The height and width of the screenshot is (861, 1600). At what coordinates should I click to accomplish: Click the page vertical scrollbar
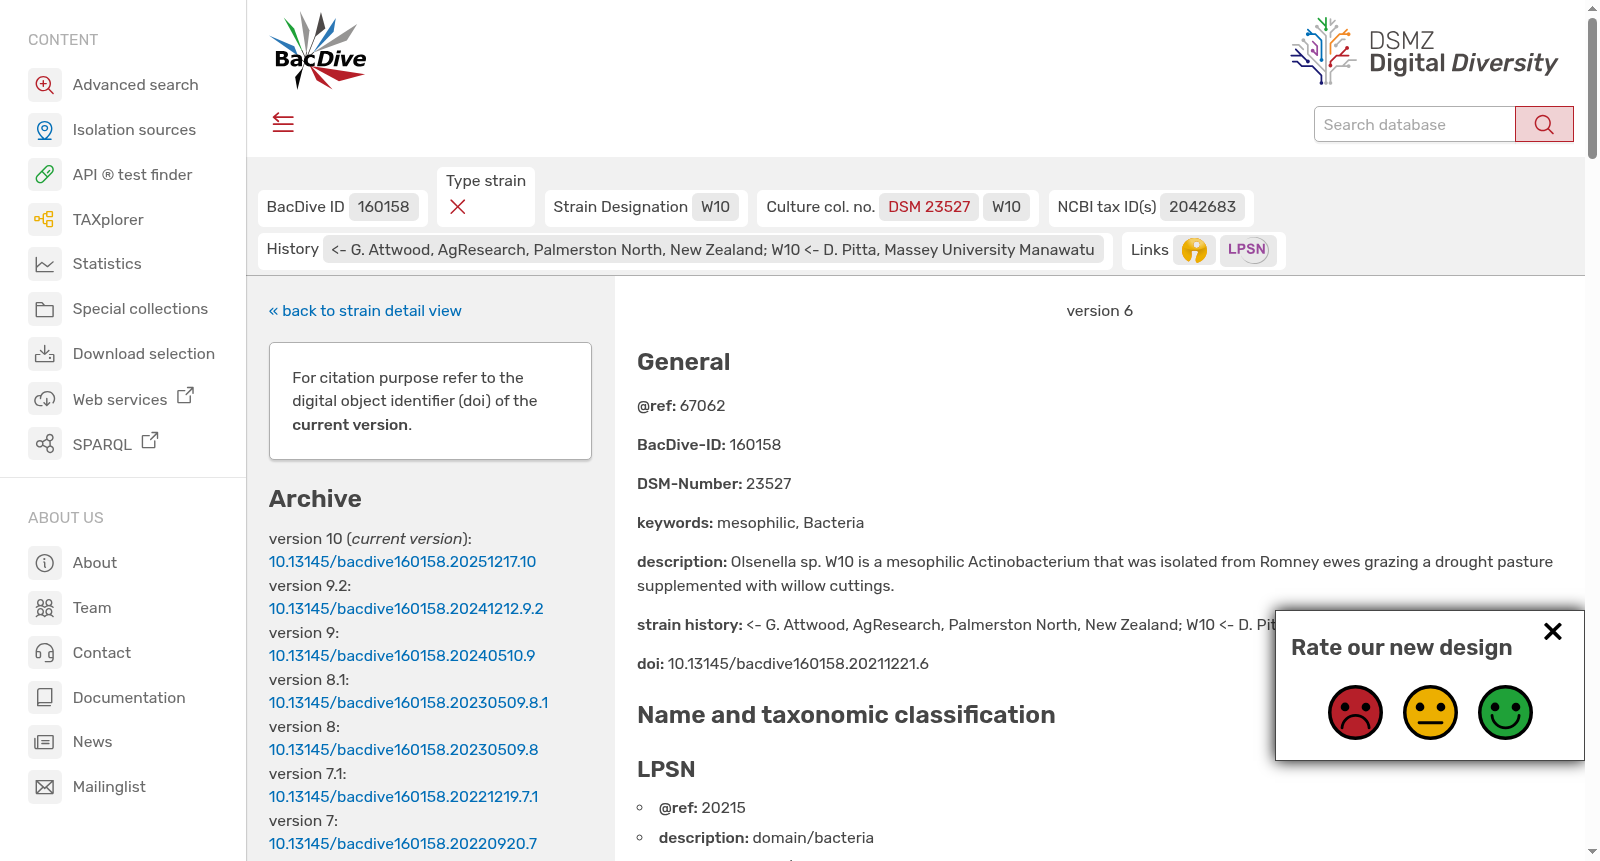[1592, 88]
